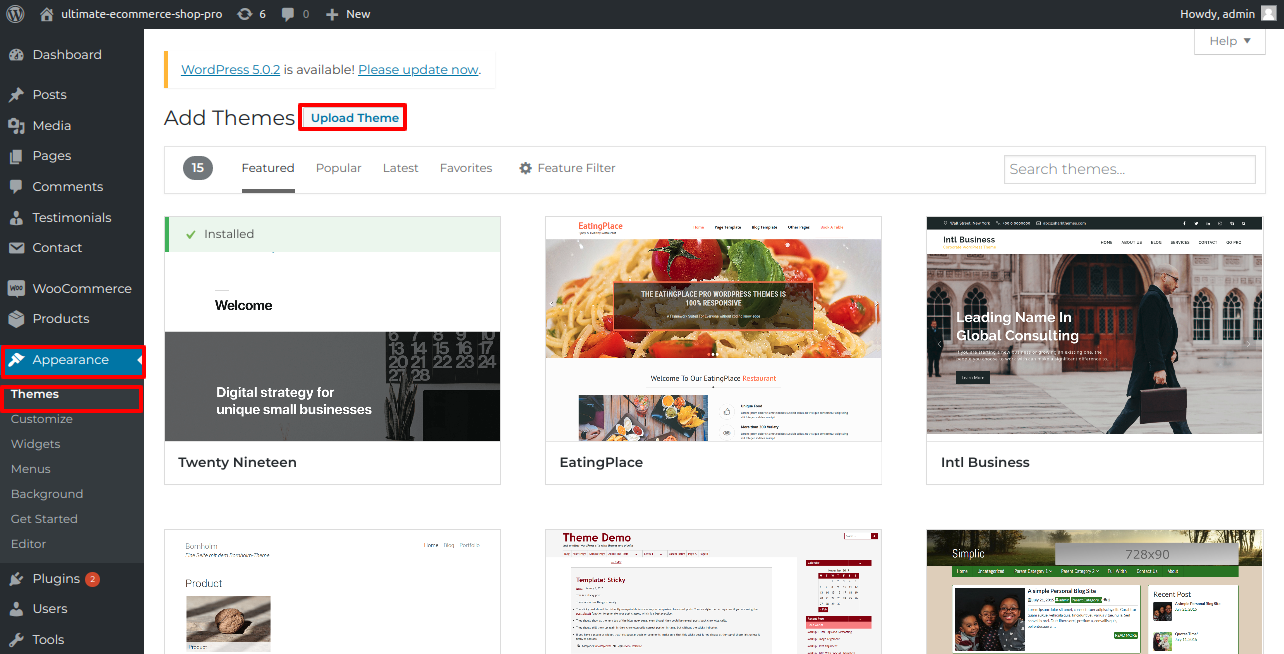This screenshot has height=654, width=1284.
Task: Click the theme count badge showing 15
Action: [198, 168]
